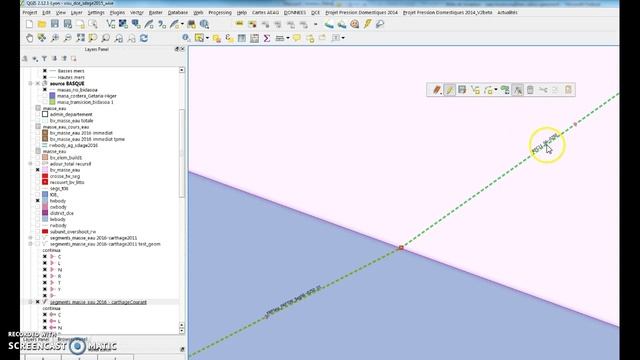
Task: Click the palette icon in top toolbar
Action: pos(354,24)
